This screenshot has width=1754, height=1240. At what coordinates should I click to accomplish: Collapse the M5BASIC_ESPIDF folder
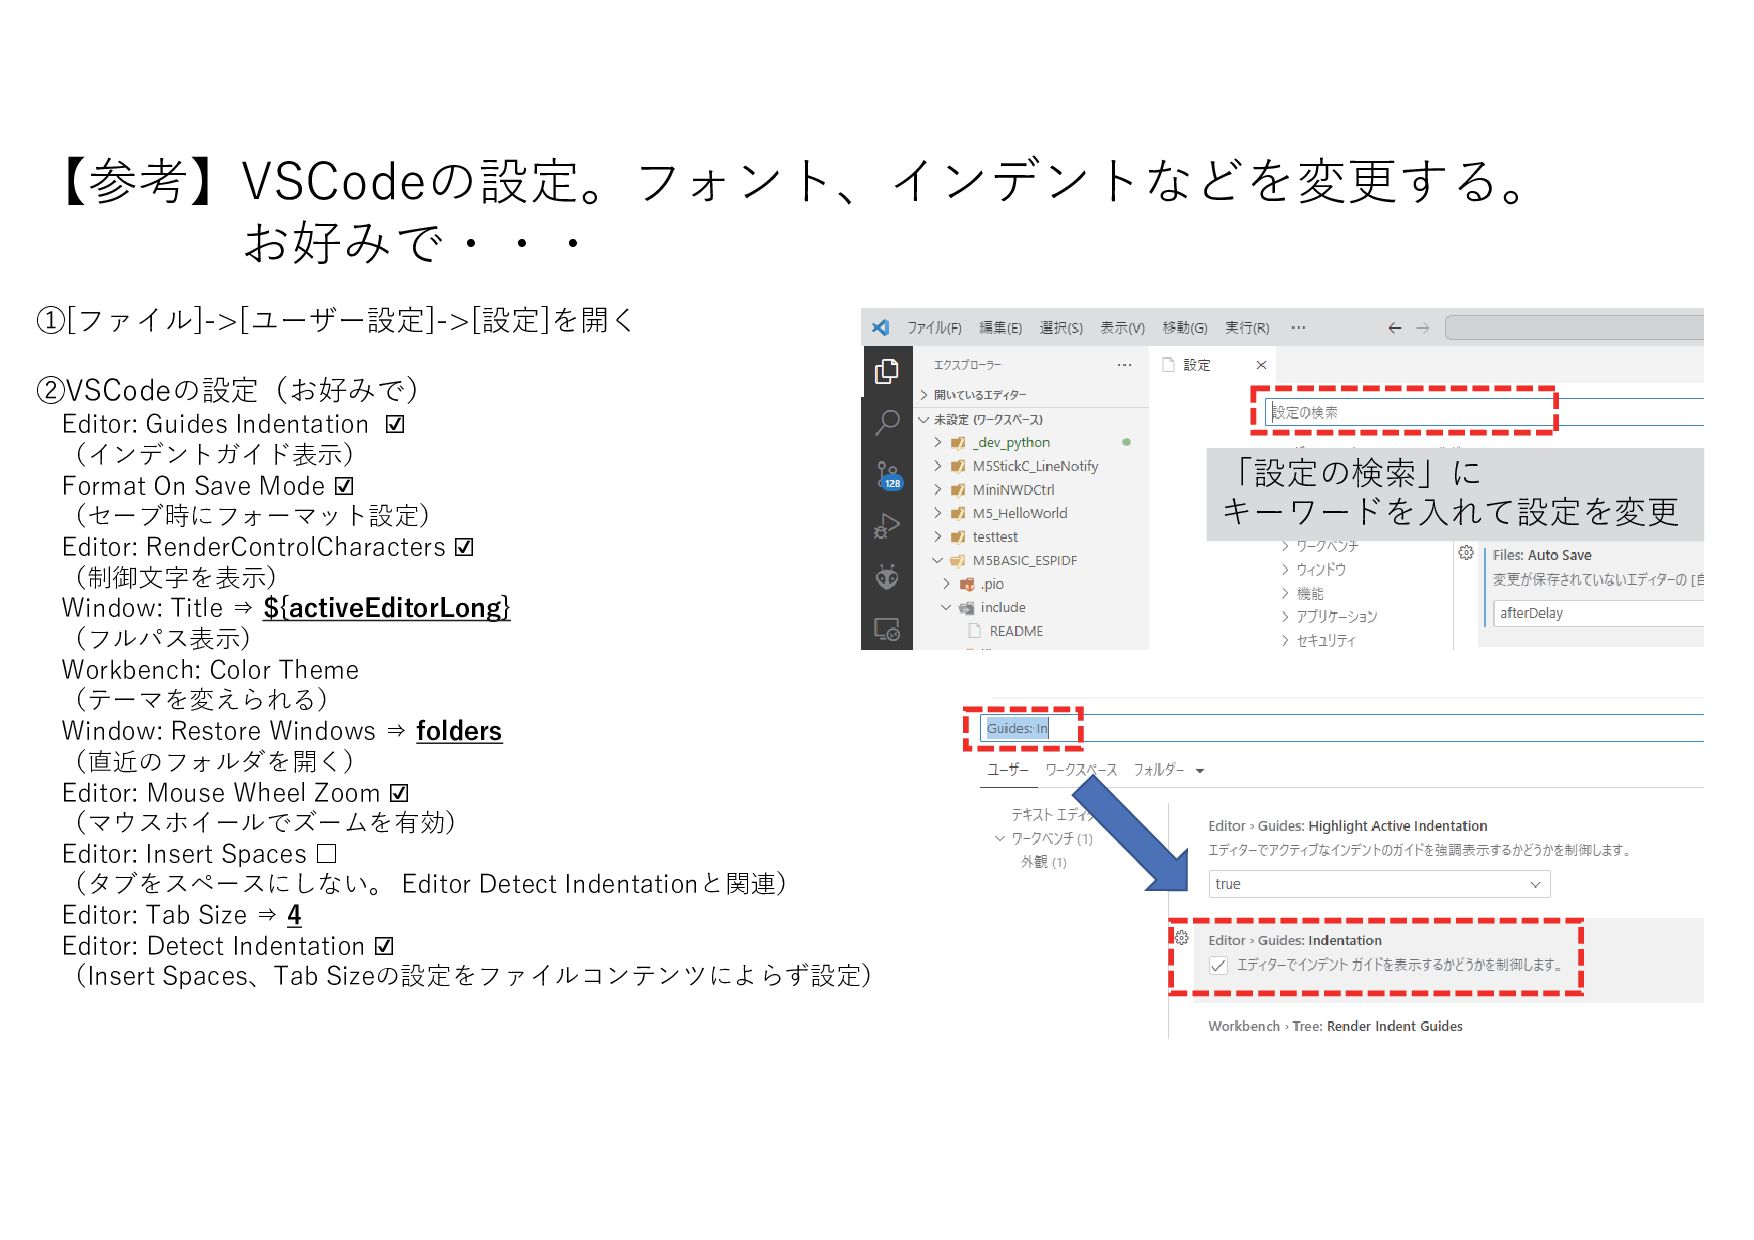coord(938,561)
